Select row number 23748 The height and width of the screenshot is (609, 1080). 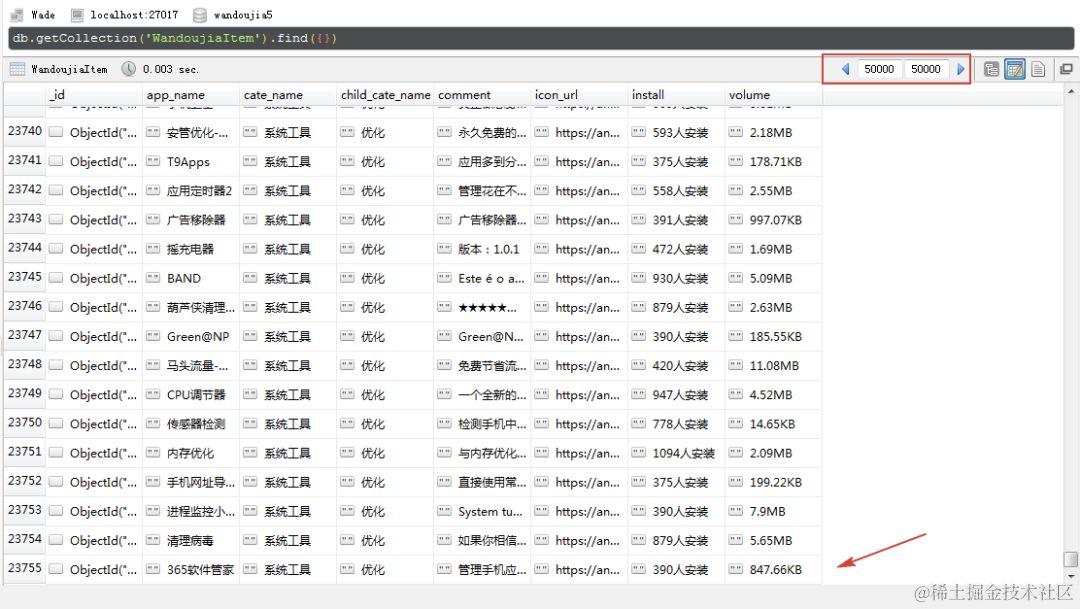25,364
